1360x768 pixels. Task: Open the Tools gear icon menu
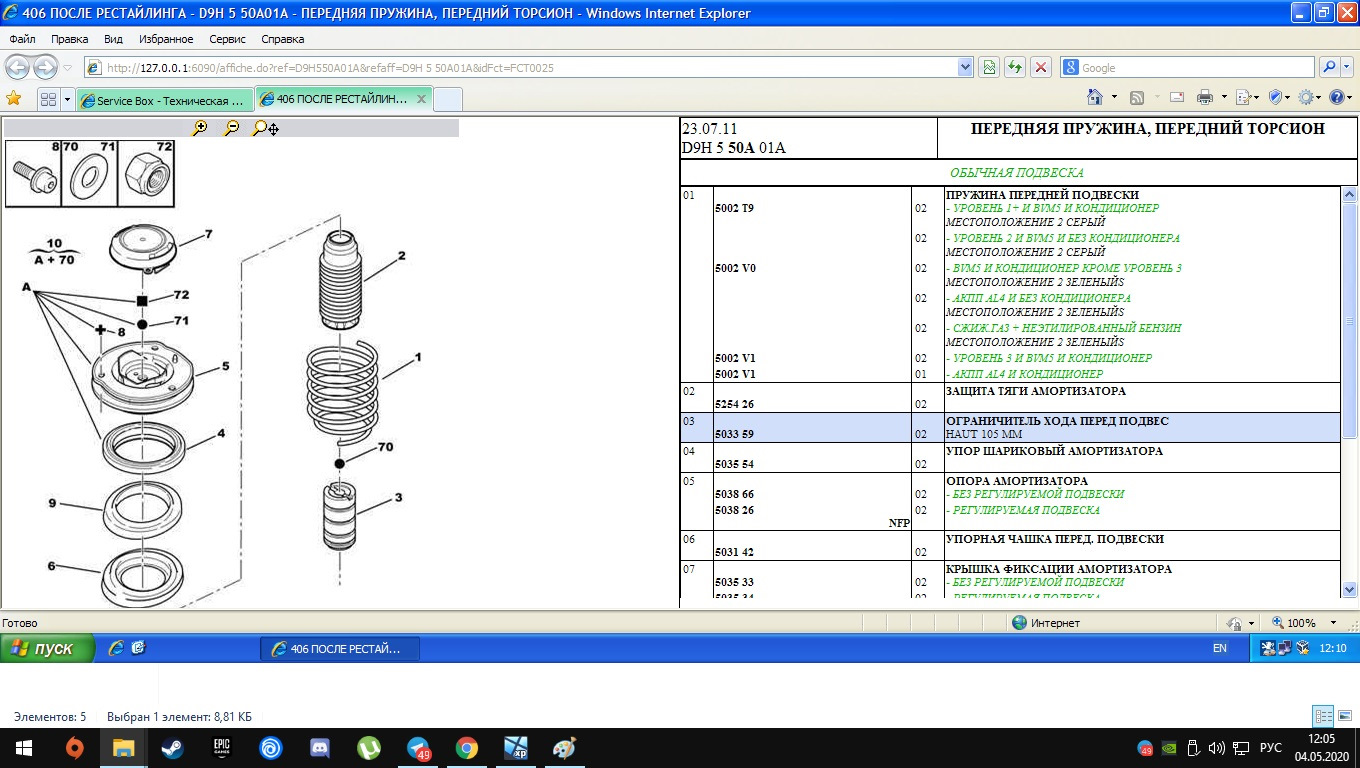click(x=1306, y=98)
